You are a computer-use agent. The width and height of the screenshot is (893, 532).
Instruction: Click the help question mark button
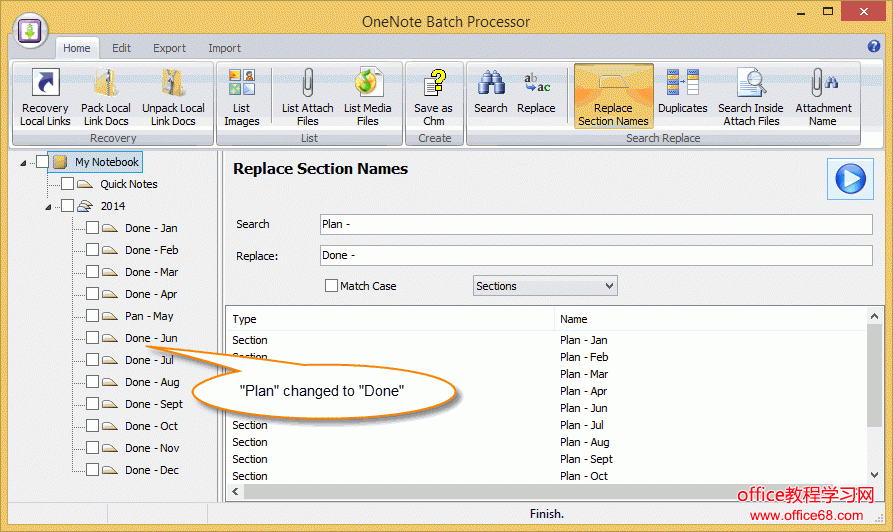[874, 46]
